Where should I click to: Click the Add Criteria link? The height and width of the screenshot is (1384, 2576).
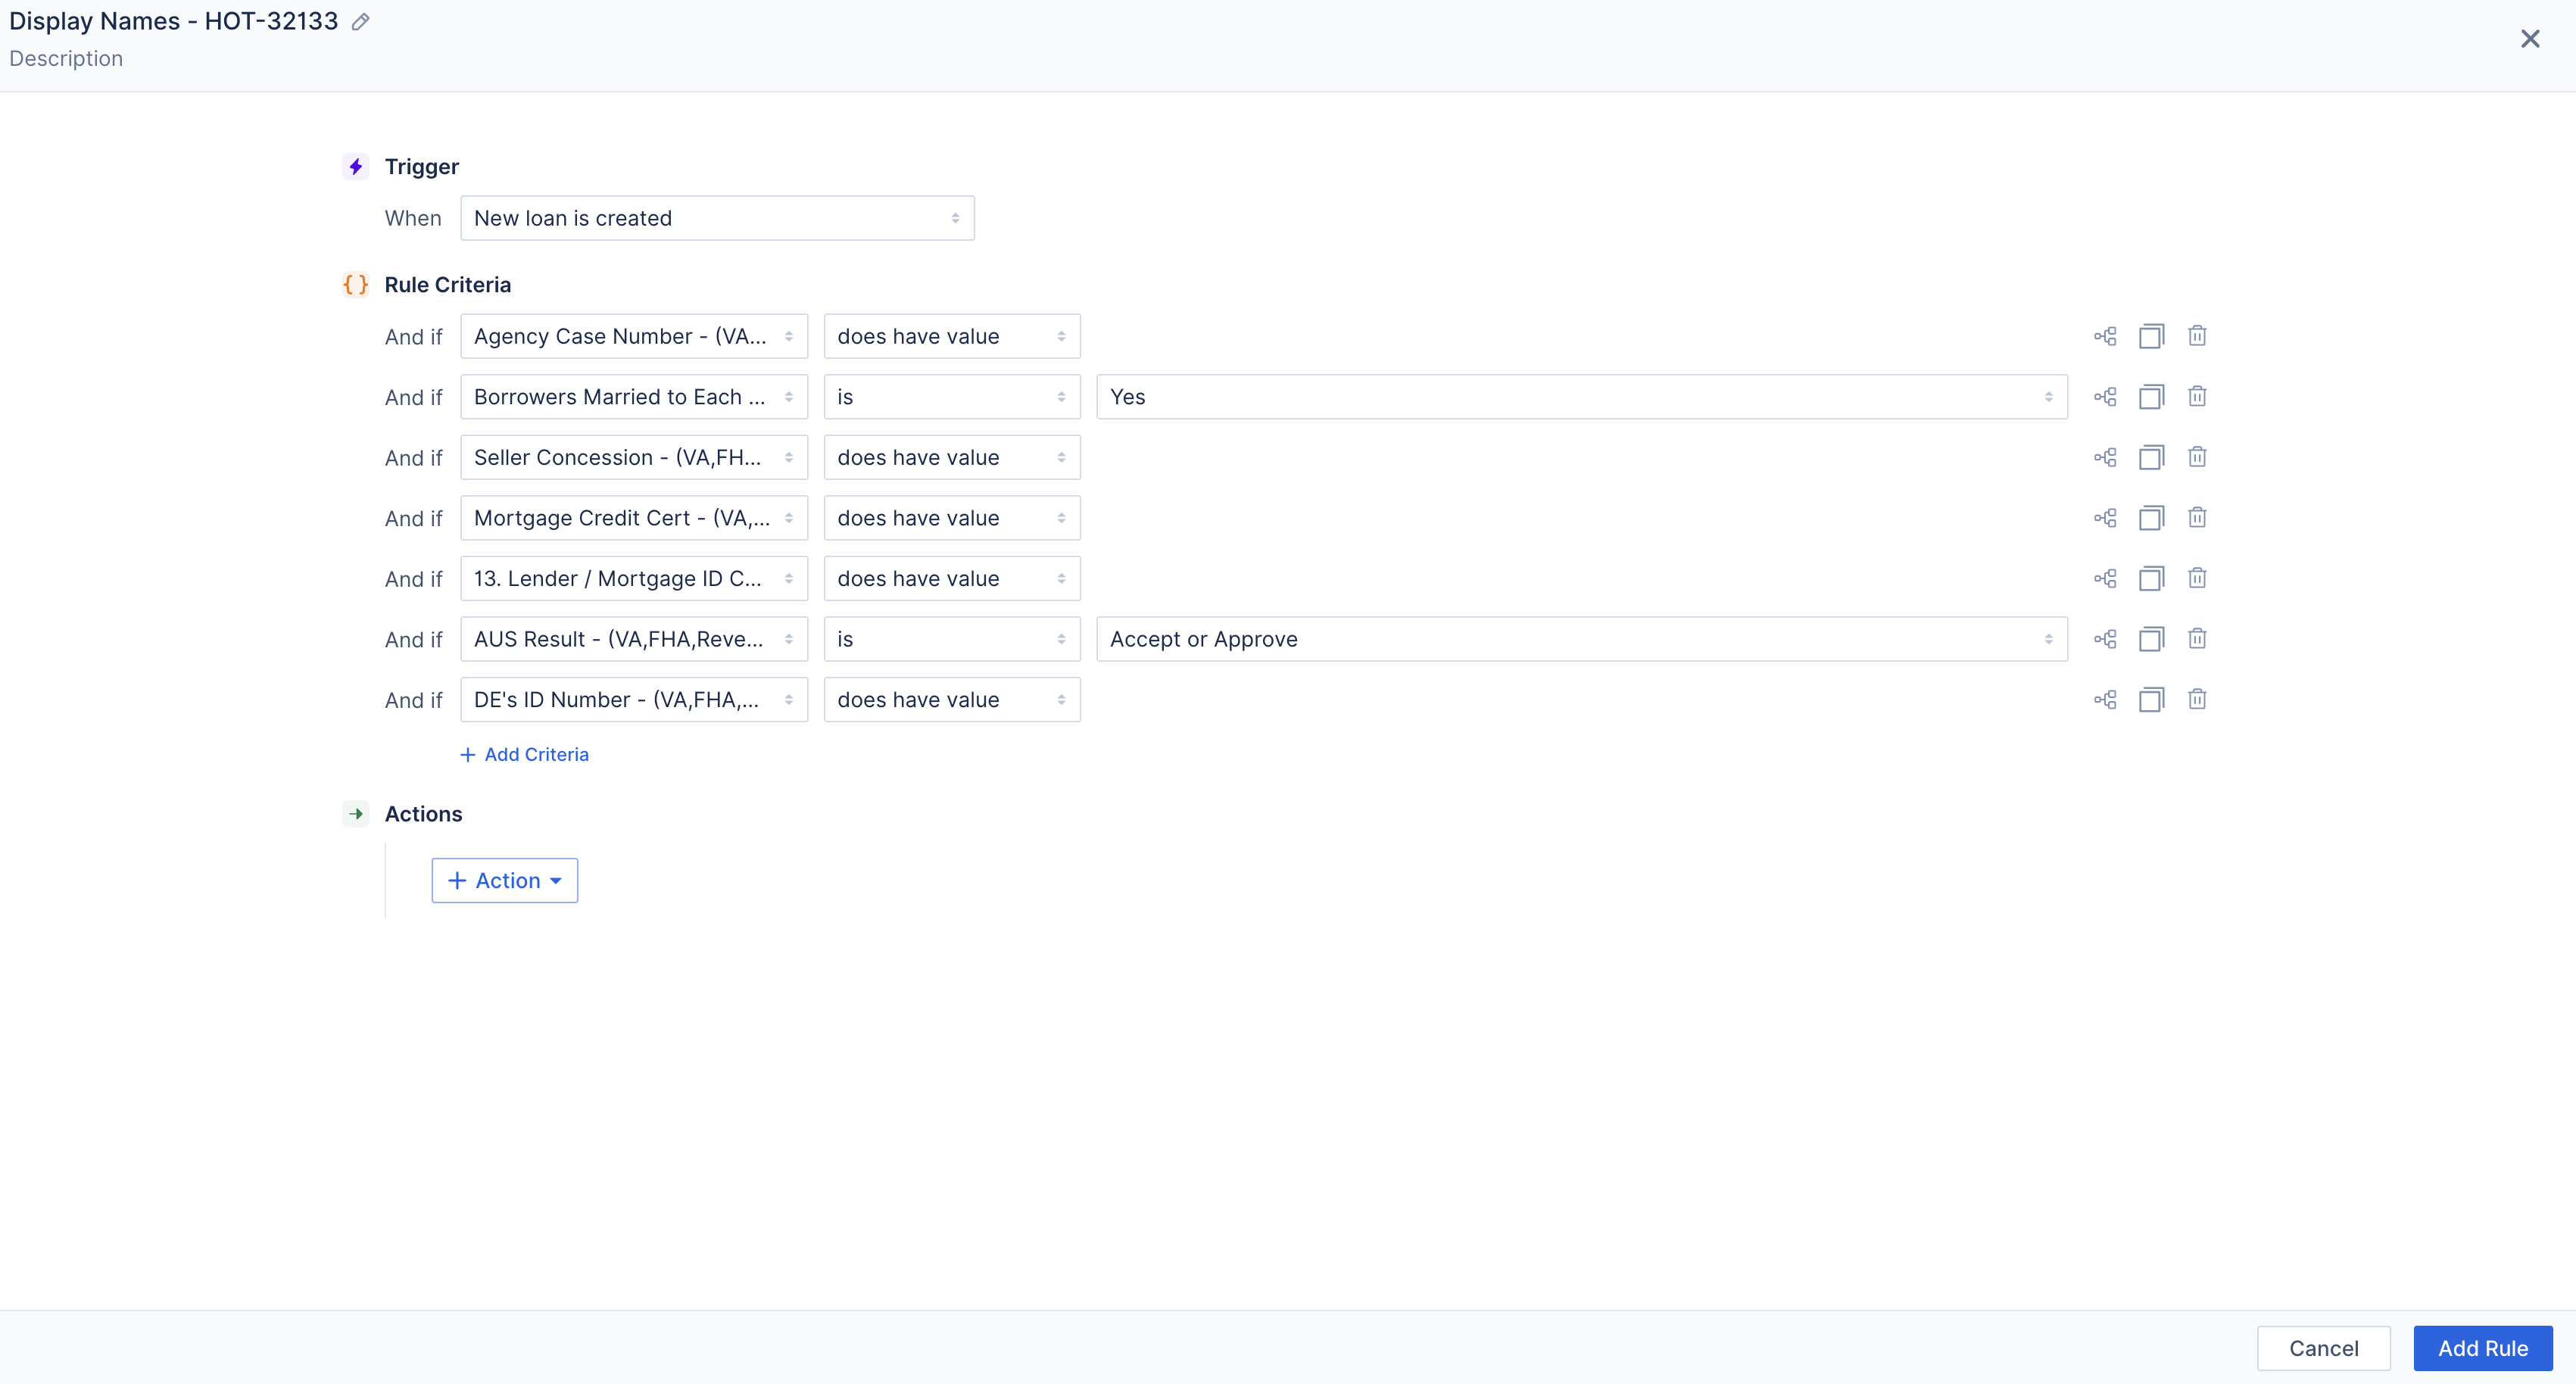point(525,755)
